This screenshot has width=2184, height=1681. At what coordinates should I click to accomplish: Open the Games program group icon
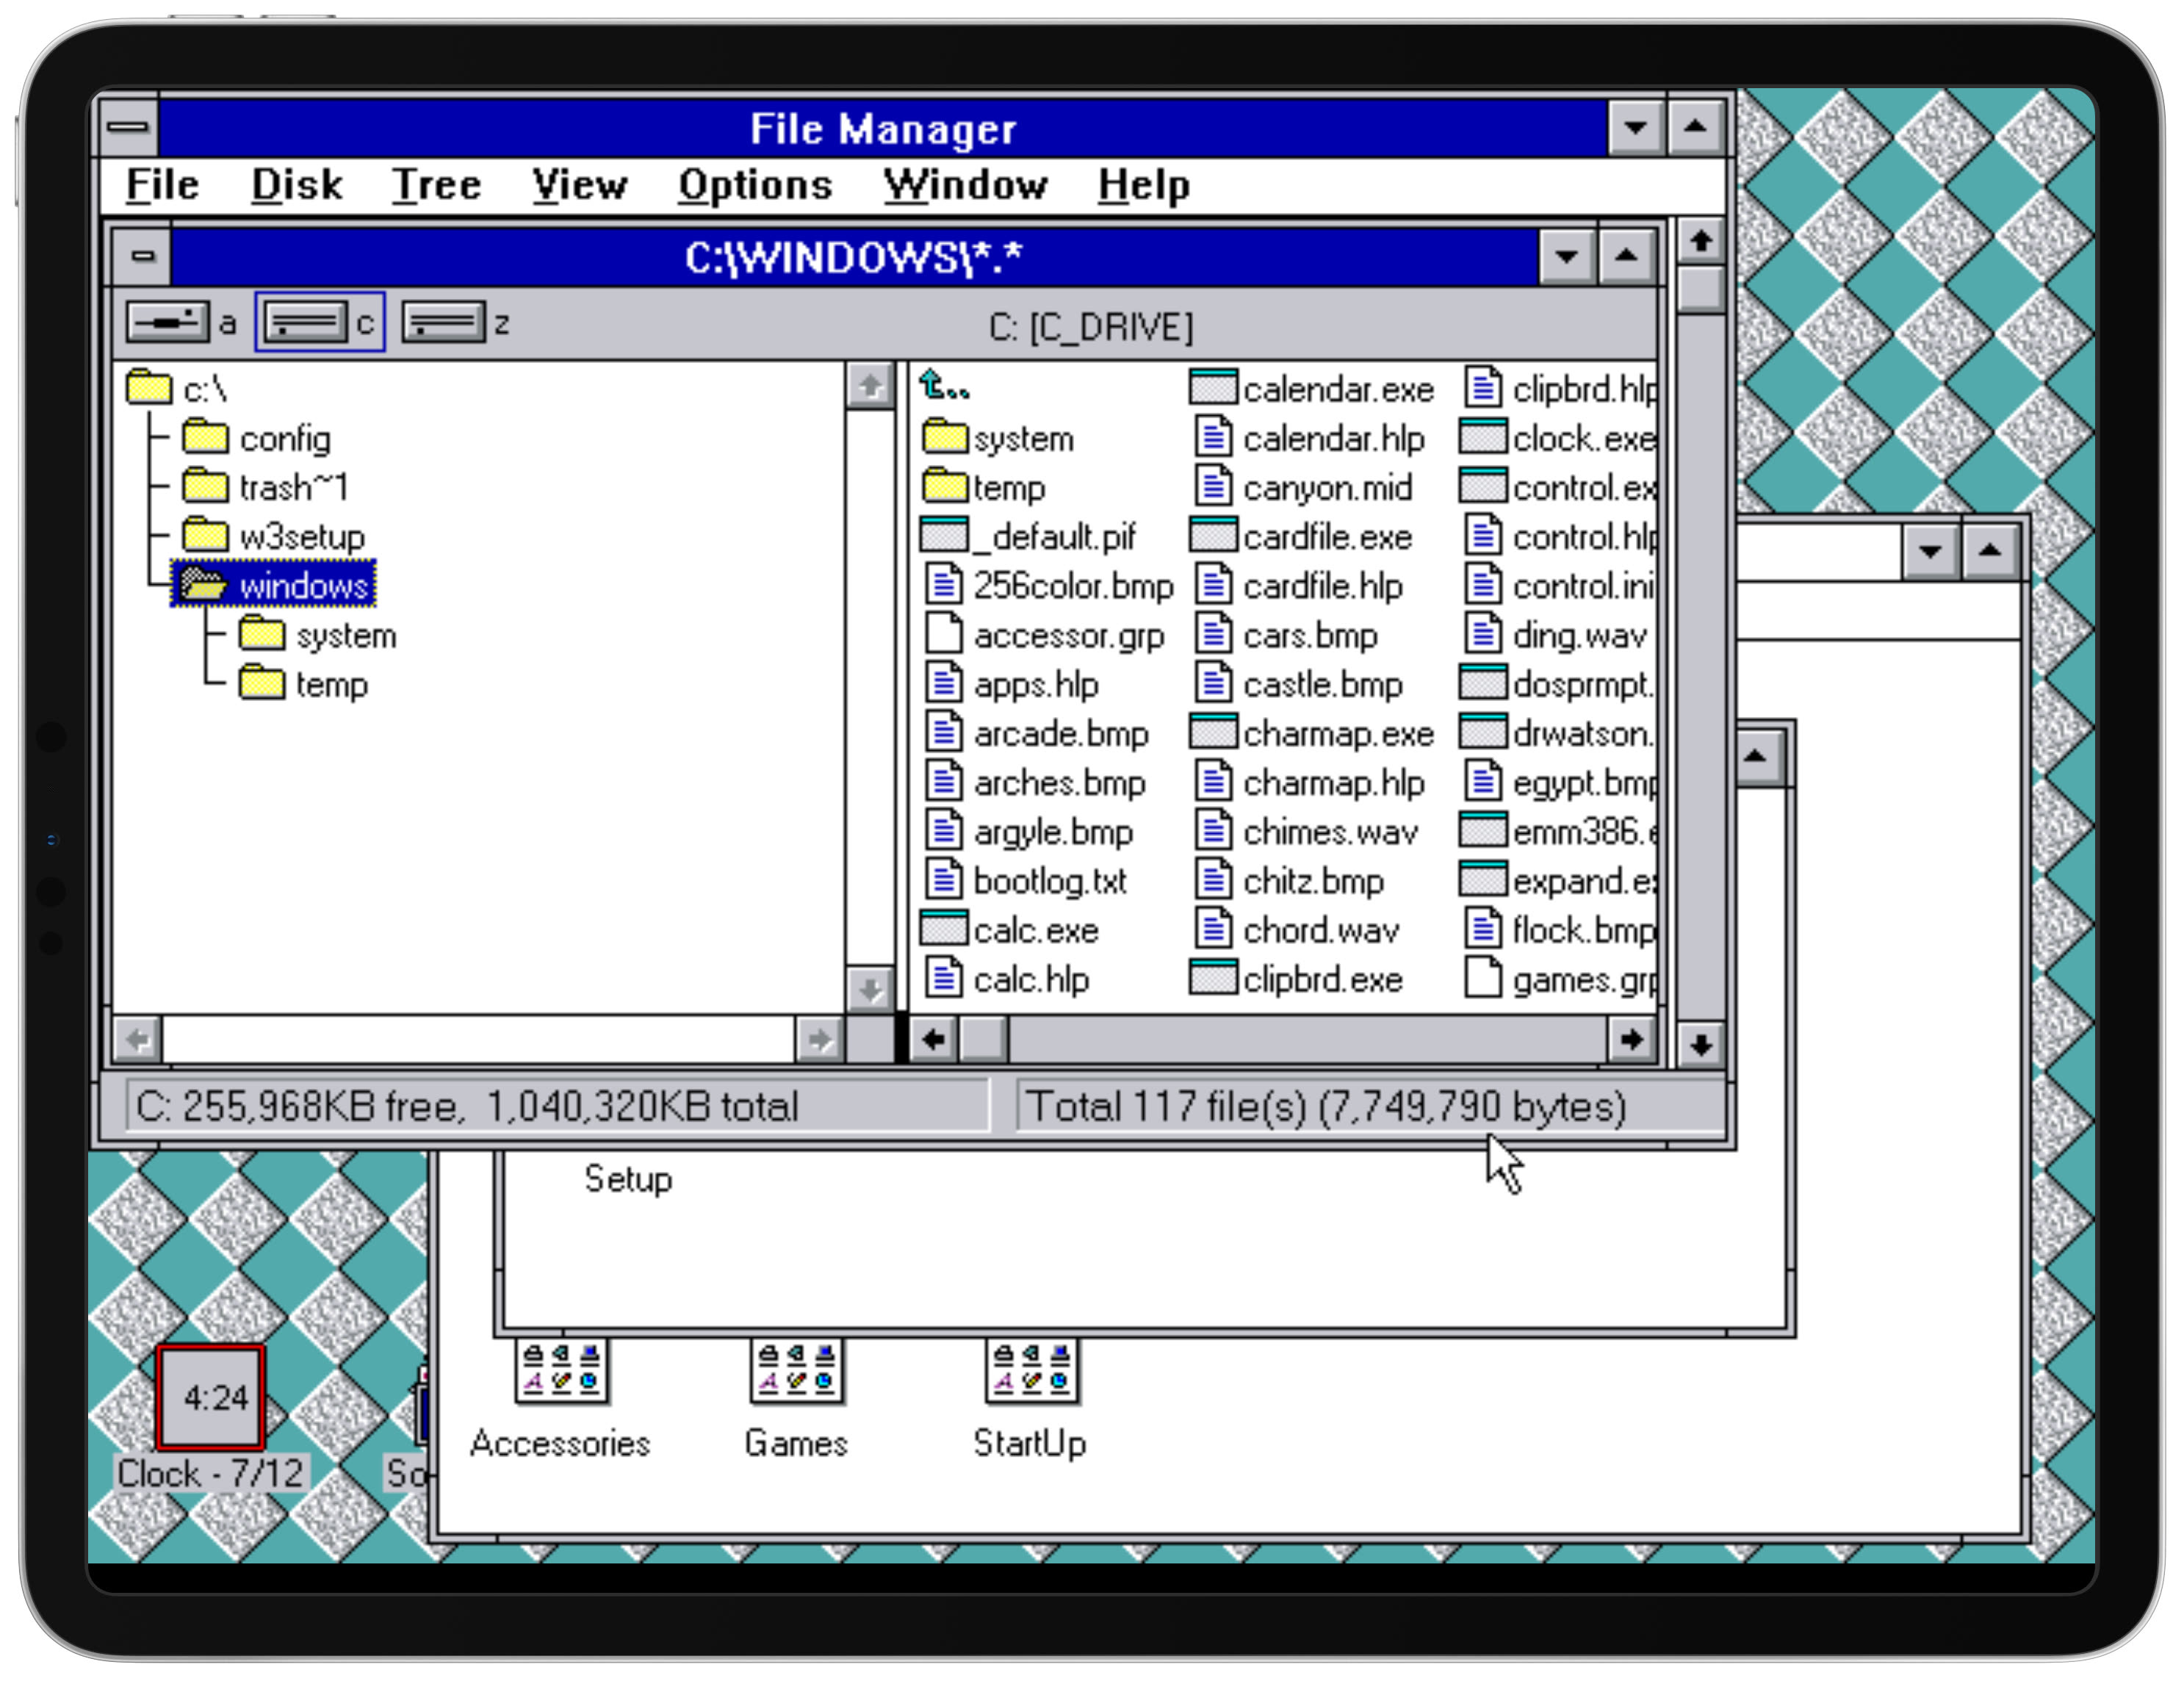tap(796, 1372)
